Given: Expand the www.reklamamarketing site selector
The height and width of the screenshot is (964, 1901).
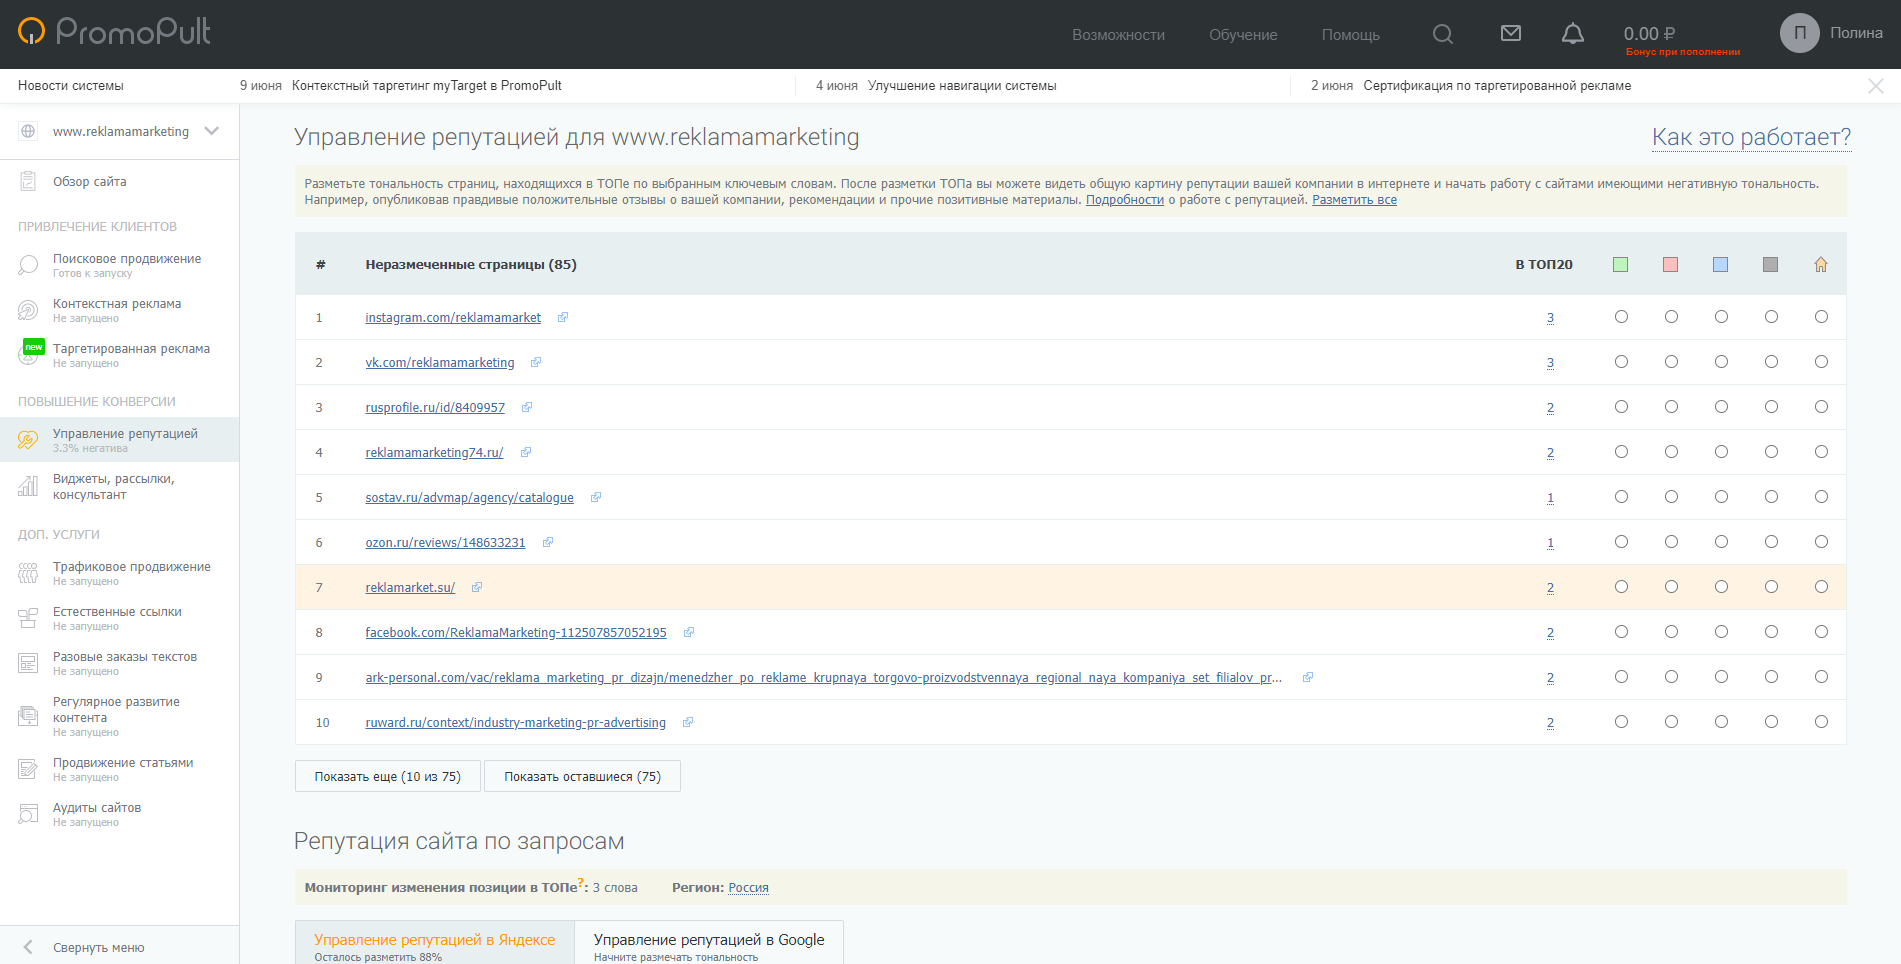Looking at the screenshot, I should (211, 131).
